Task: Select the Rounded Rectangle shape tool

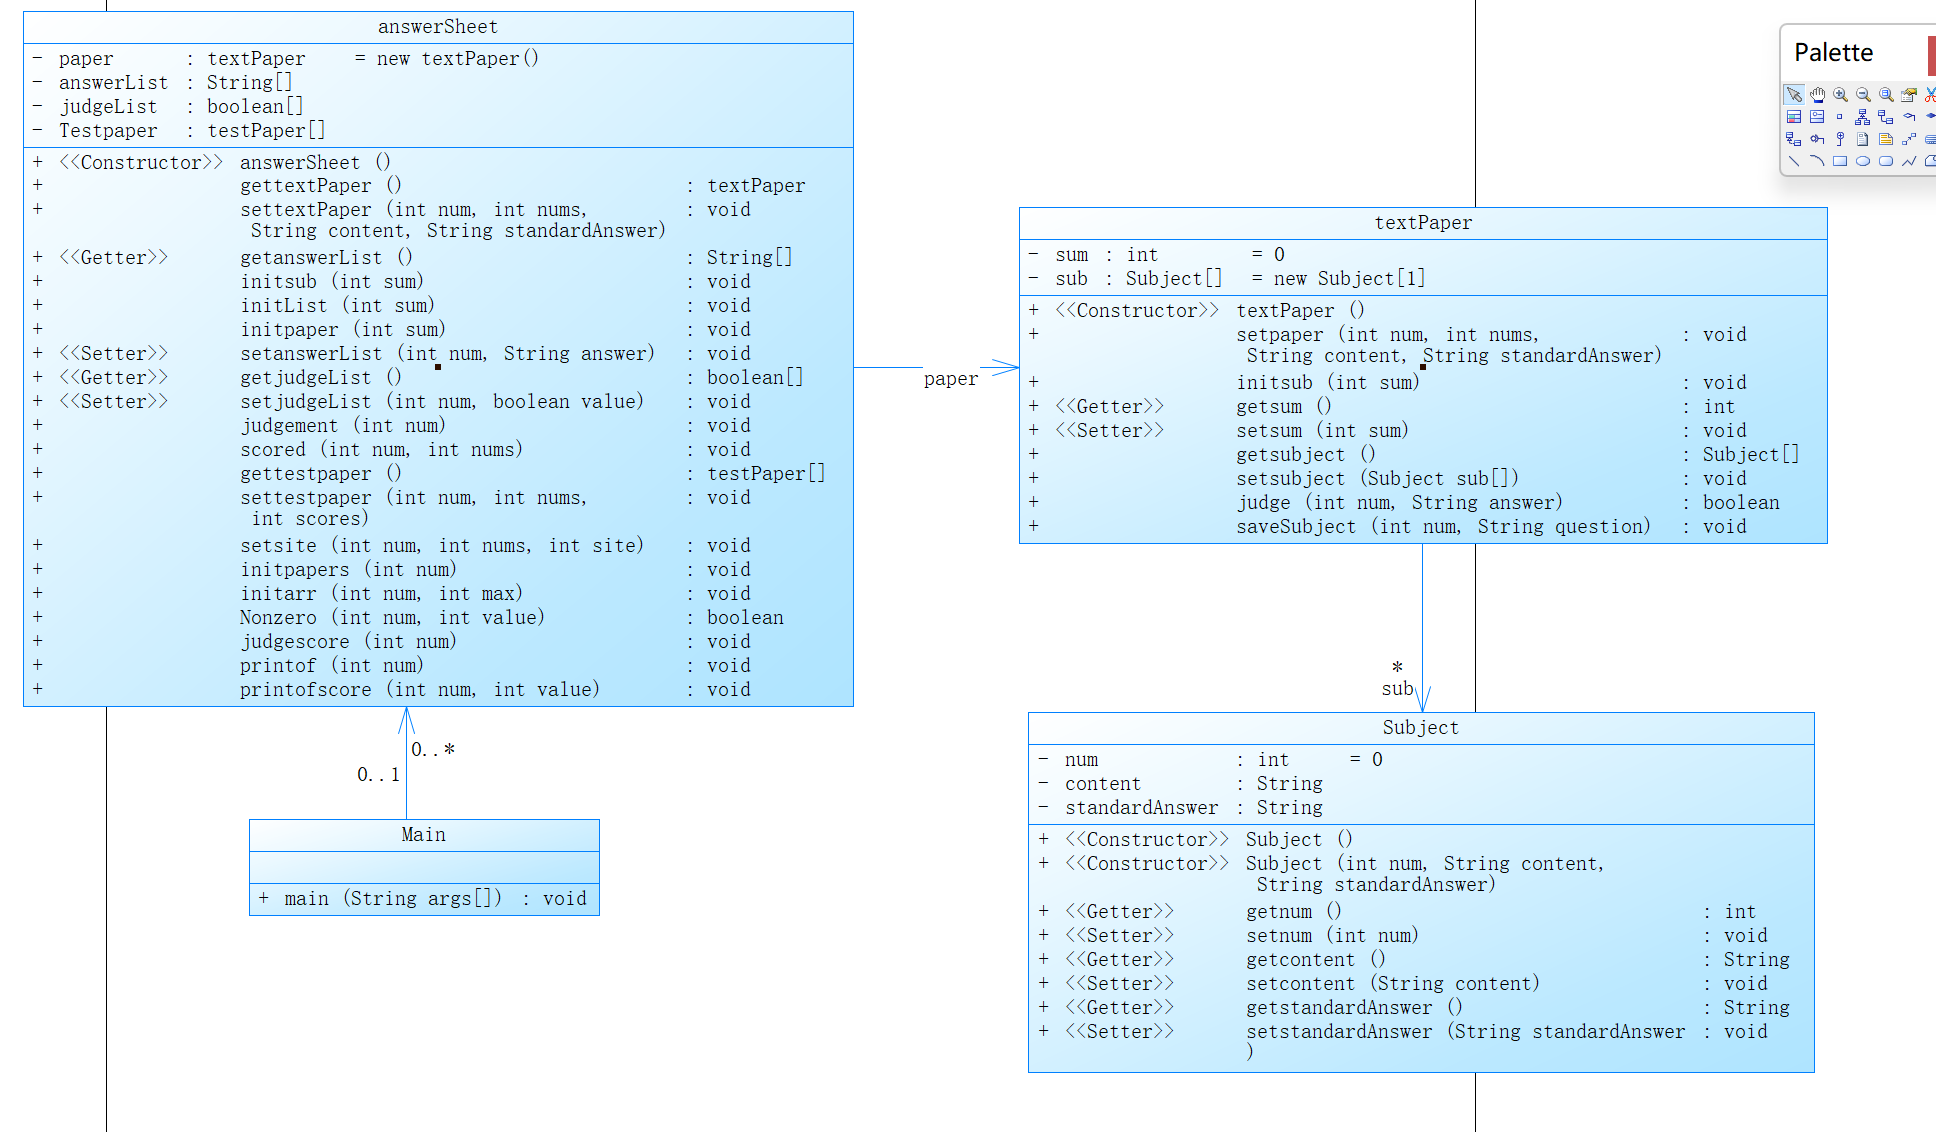Action: click(x=1886, y=161)
